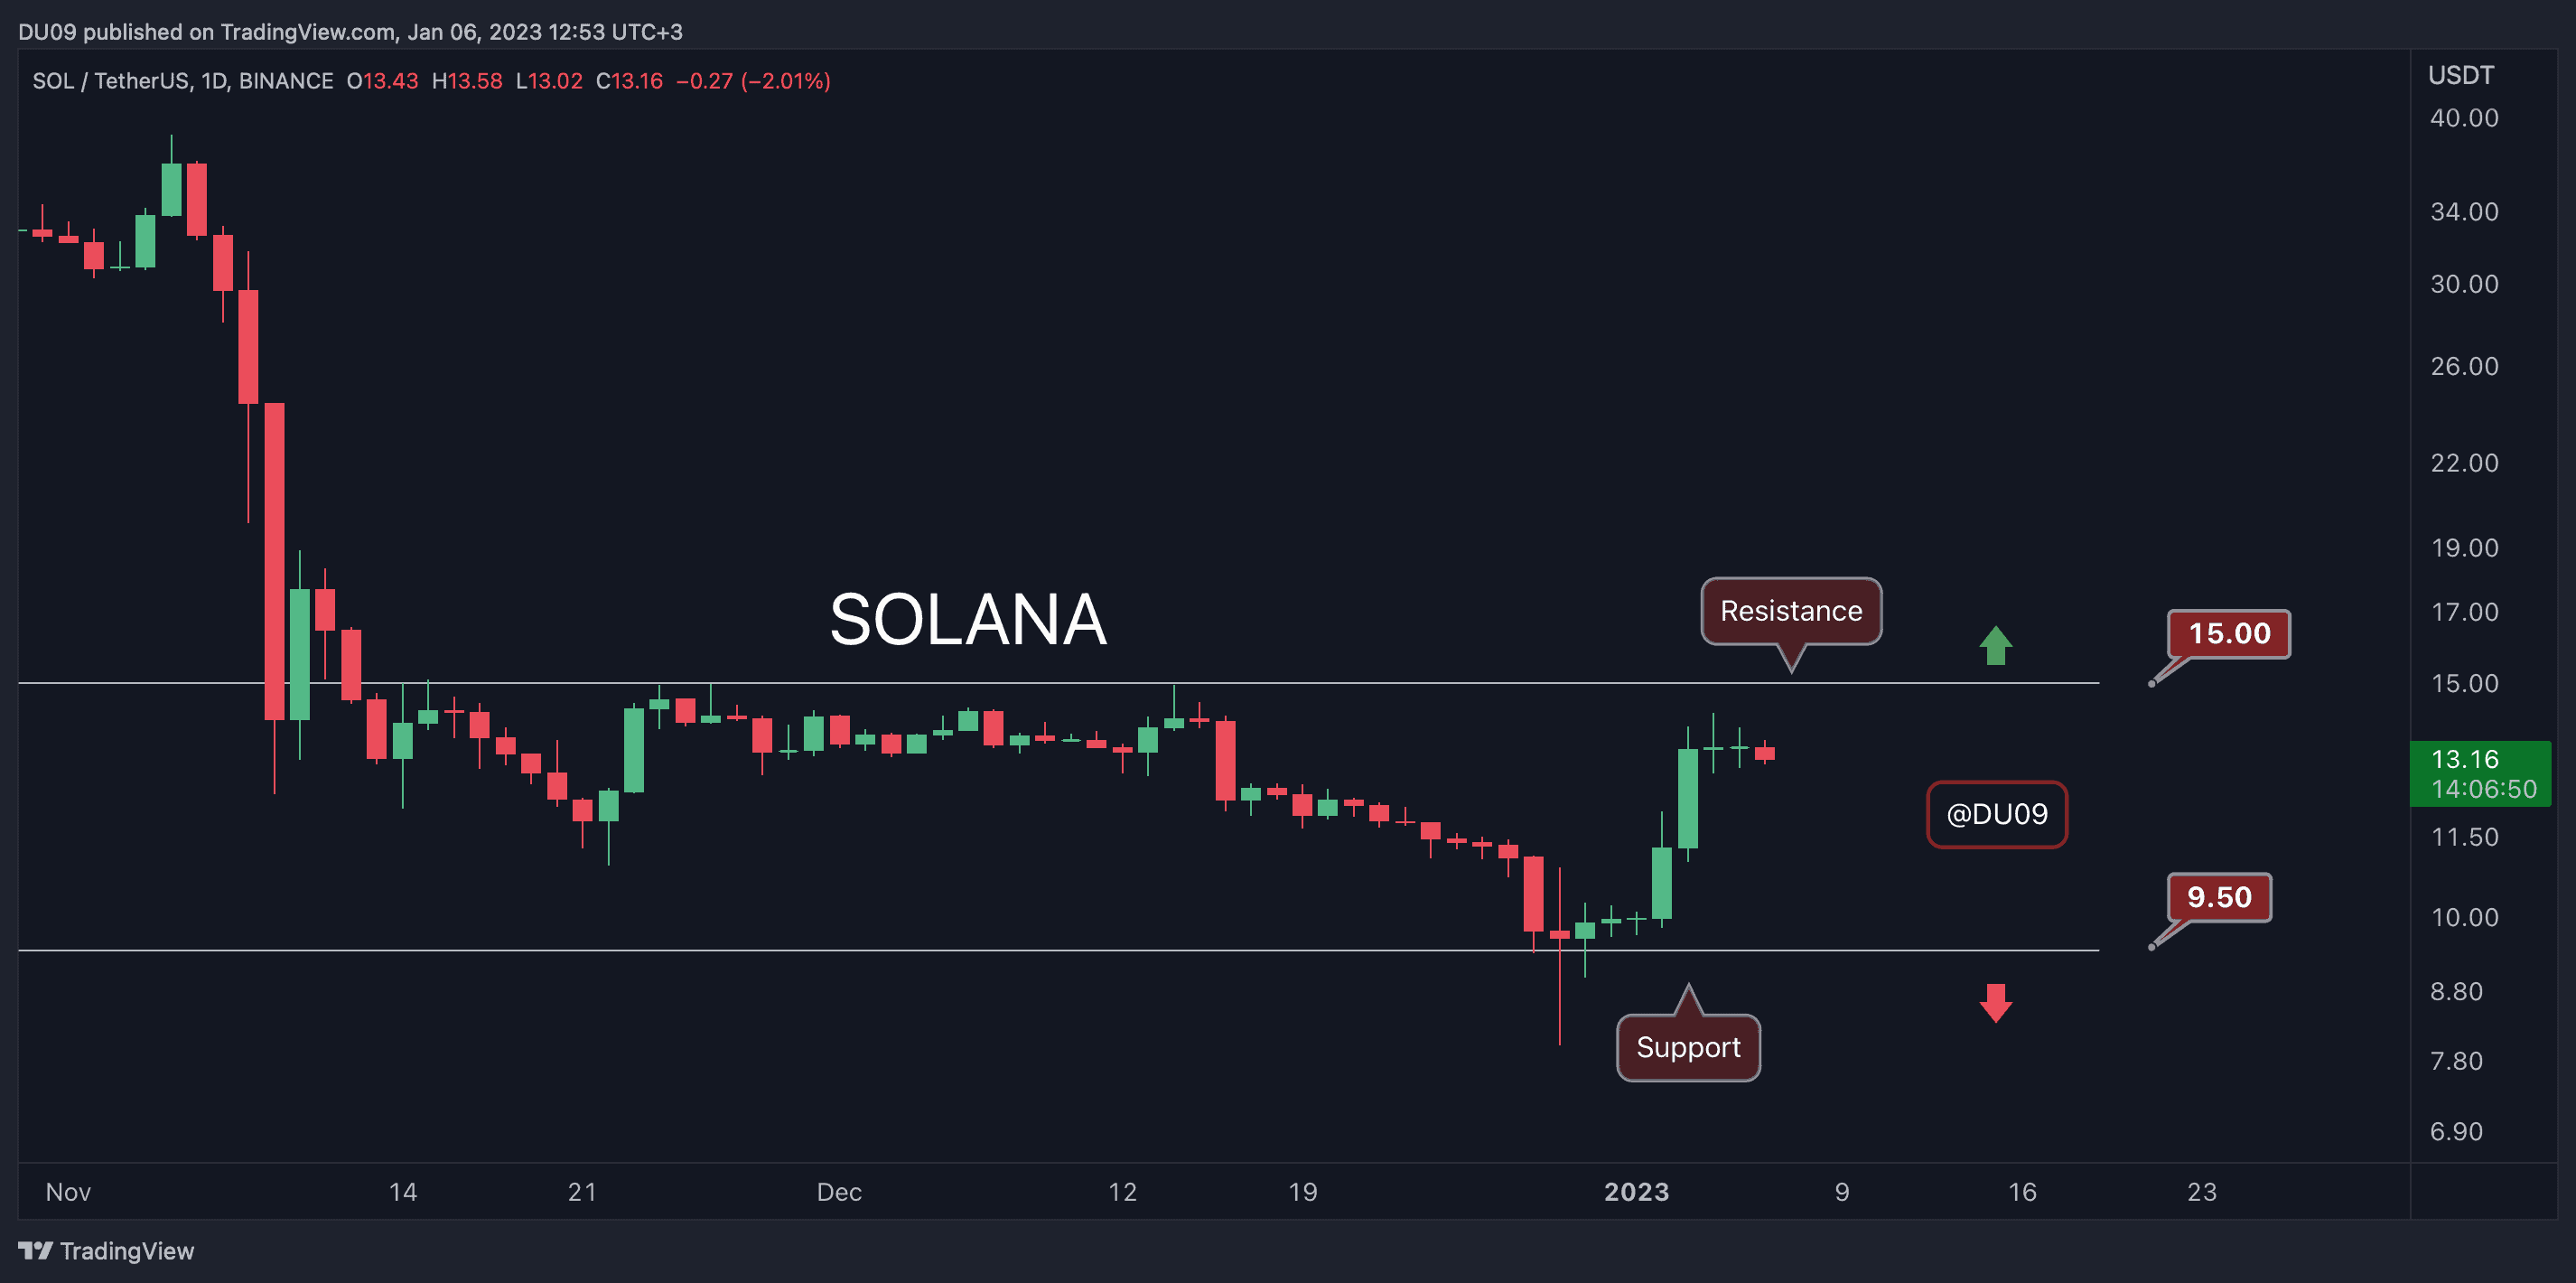Click the red down arrow icon
The height and width of the screenshot is (1283, 2576).
tap(1995, 1003)
